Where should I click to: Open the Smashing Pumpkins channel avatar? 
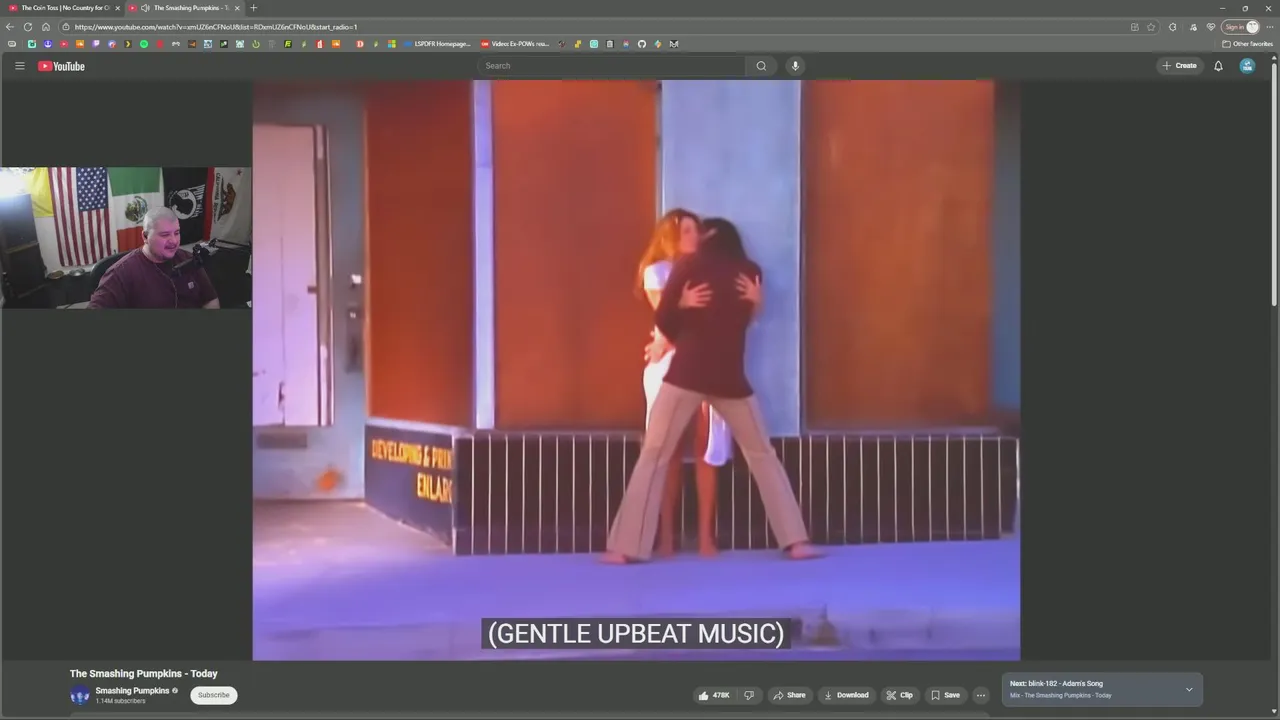(x=80, y=696)
